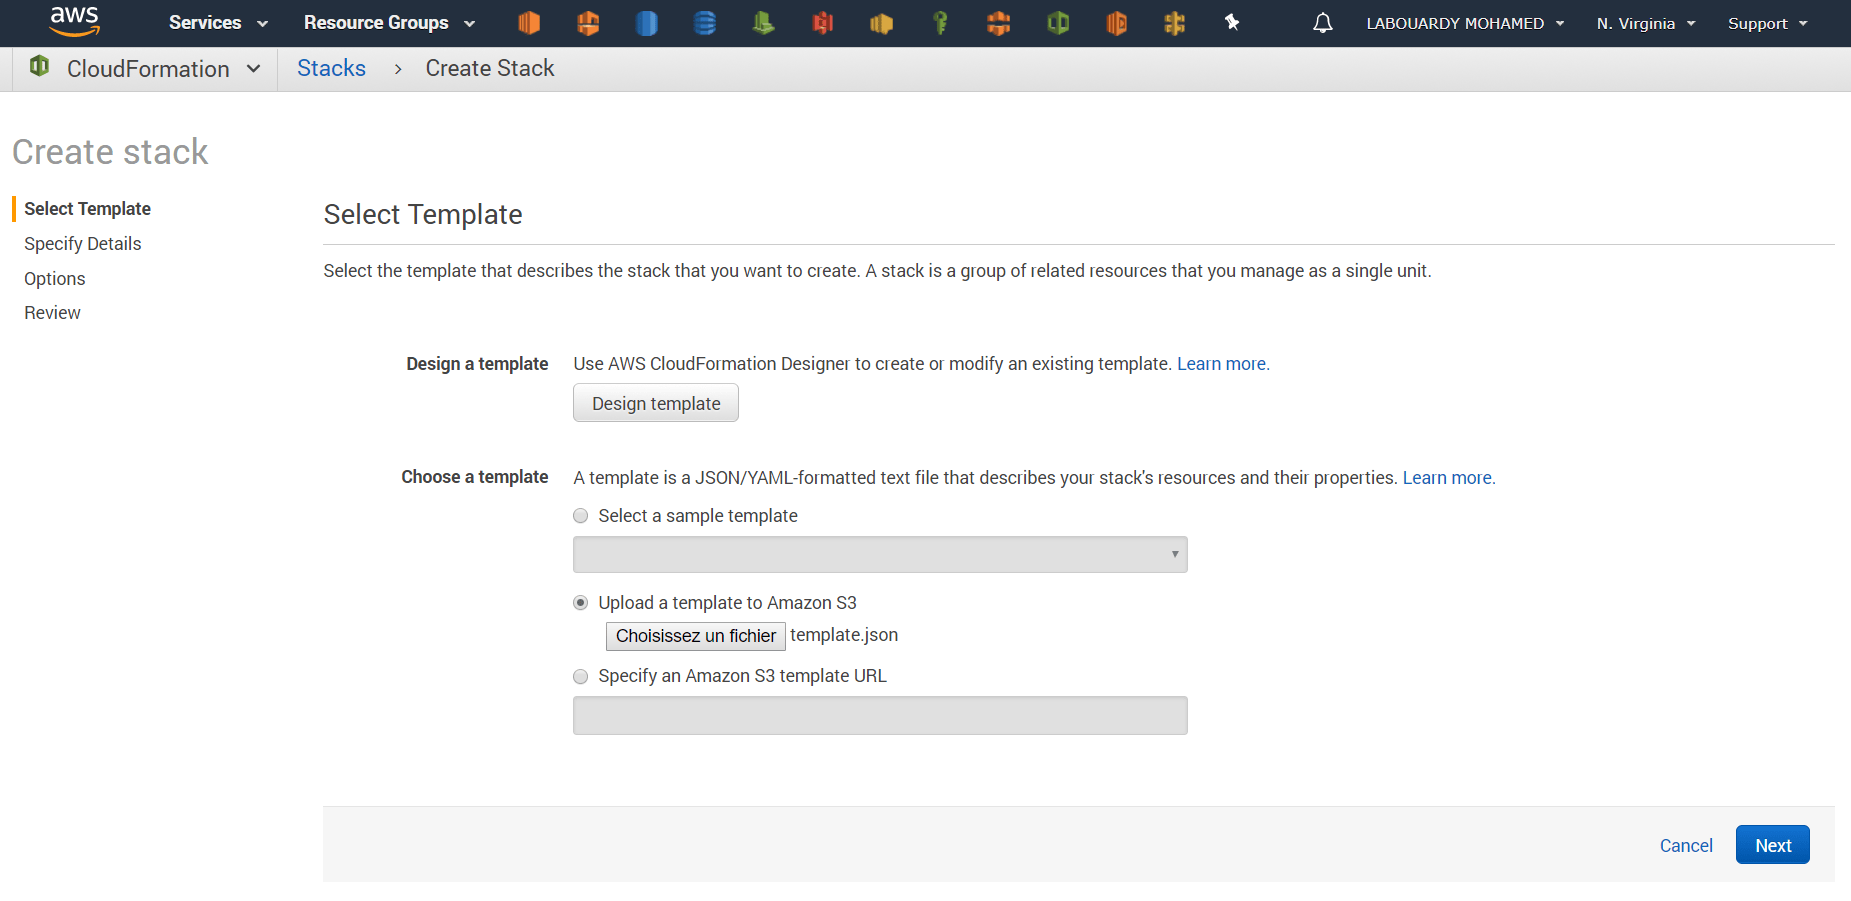This screenshot has width=1851, height=901.
Task: Click the Design template button
Action: (x=656, y=403)
